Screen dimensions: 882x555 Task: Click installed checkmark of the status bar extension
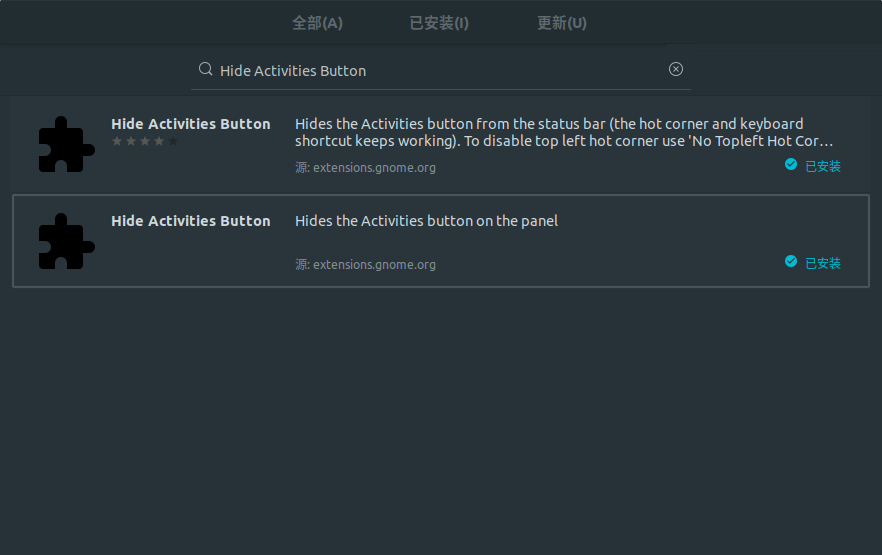pyautogui.click(x=791, y=165)
